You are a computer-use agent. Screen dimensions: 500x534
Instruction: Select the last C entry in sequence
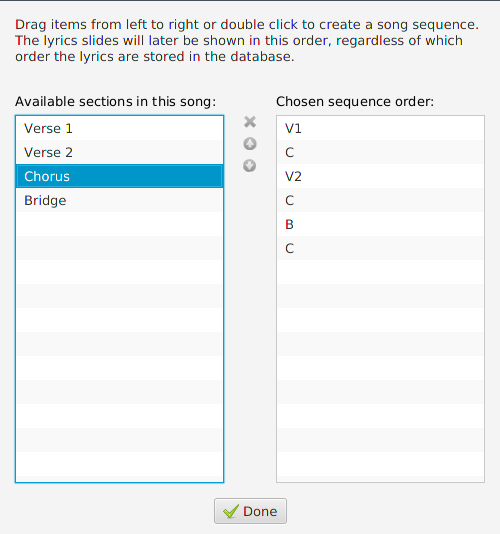click(380, 248)
